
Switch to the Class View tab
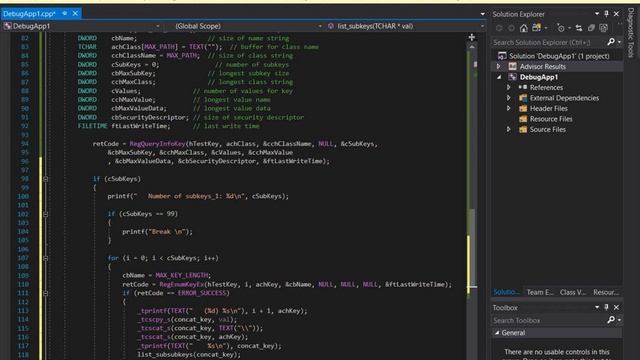[x=573, y=292]
